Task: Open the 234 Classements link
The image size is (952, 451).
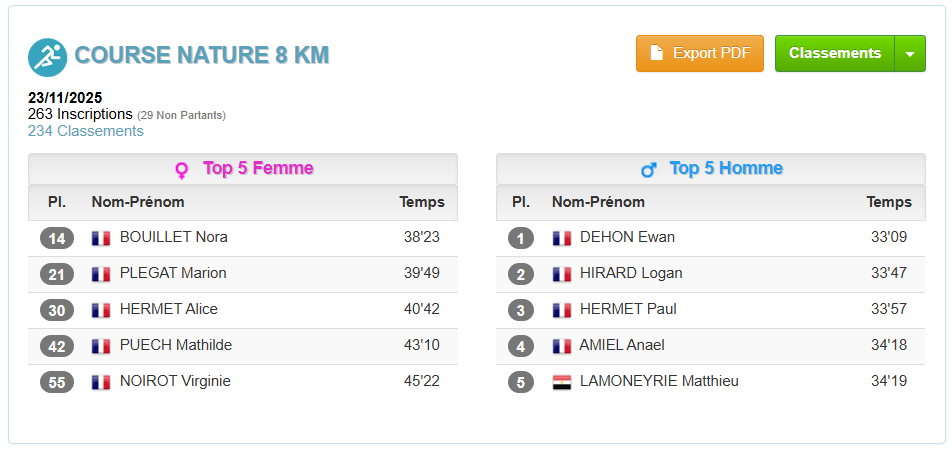Action: [85, 131]
